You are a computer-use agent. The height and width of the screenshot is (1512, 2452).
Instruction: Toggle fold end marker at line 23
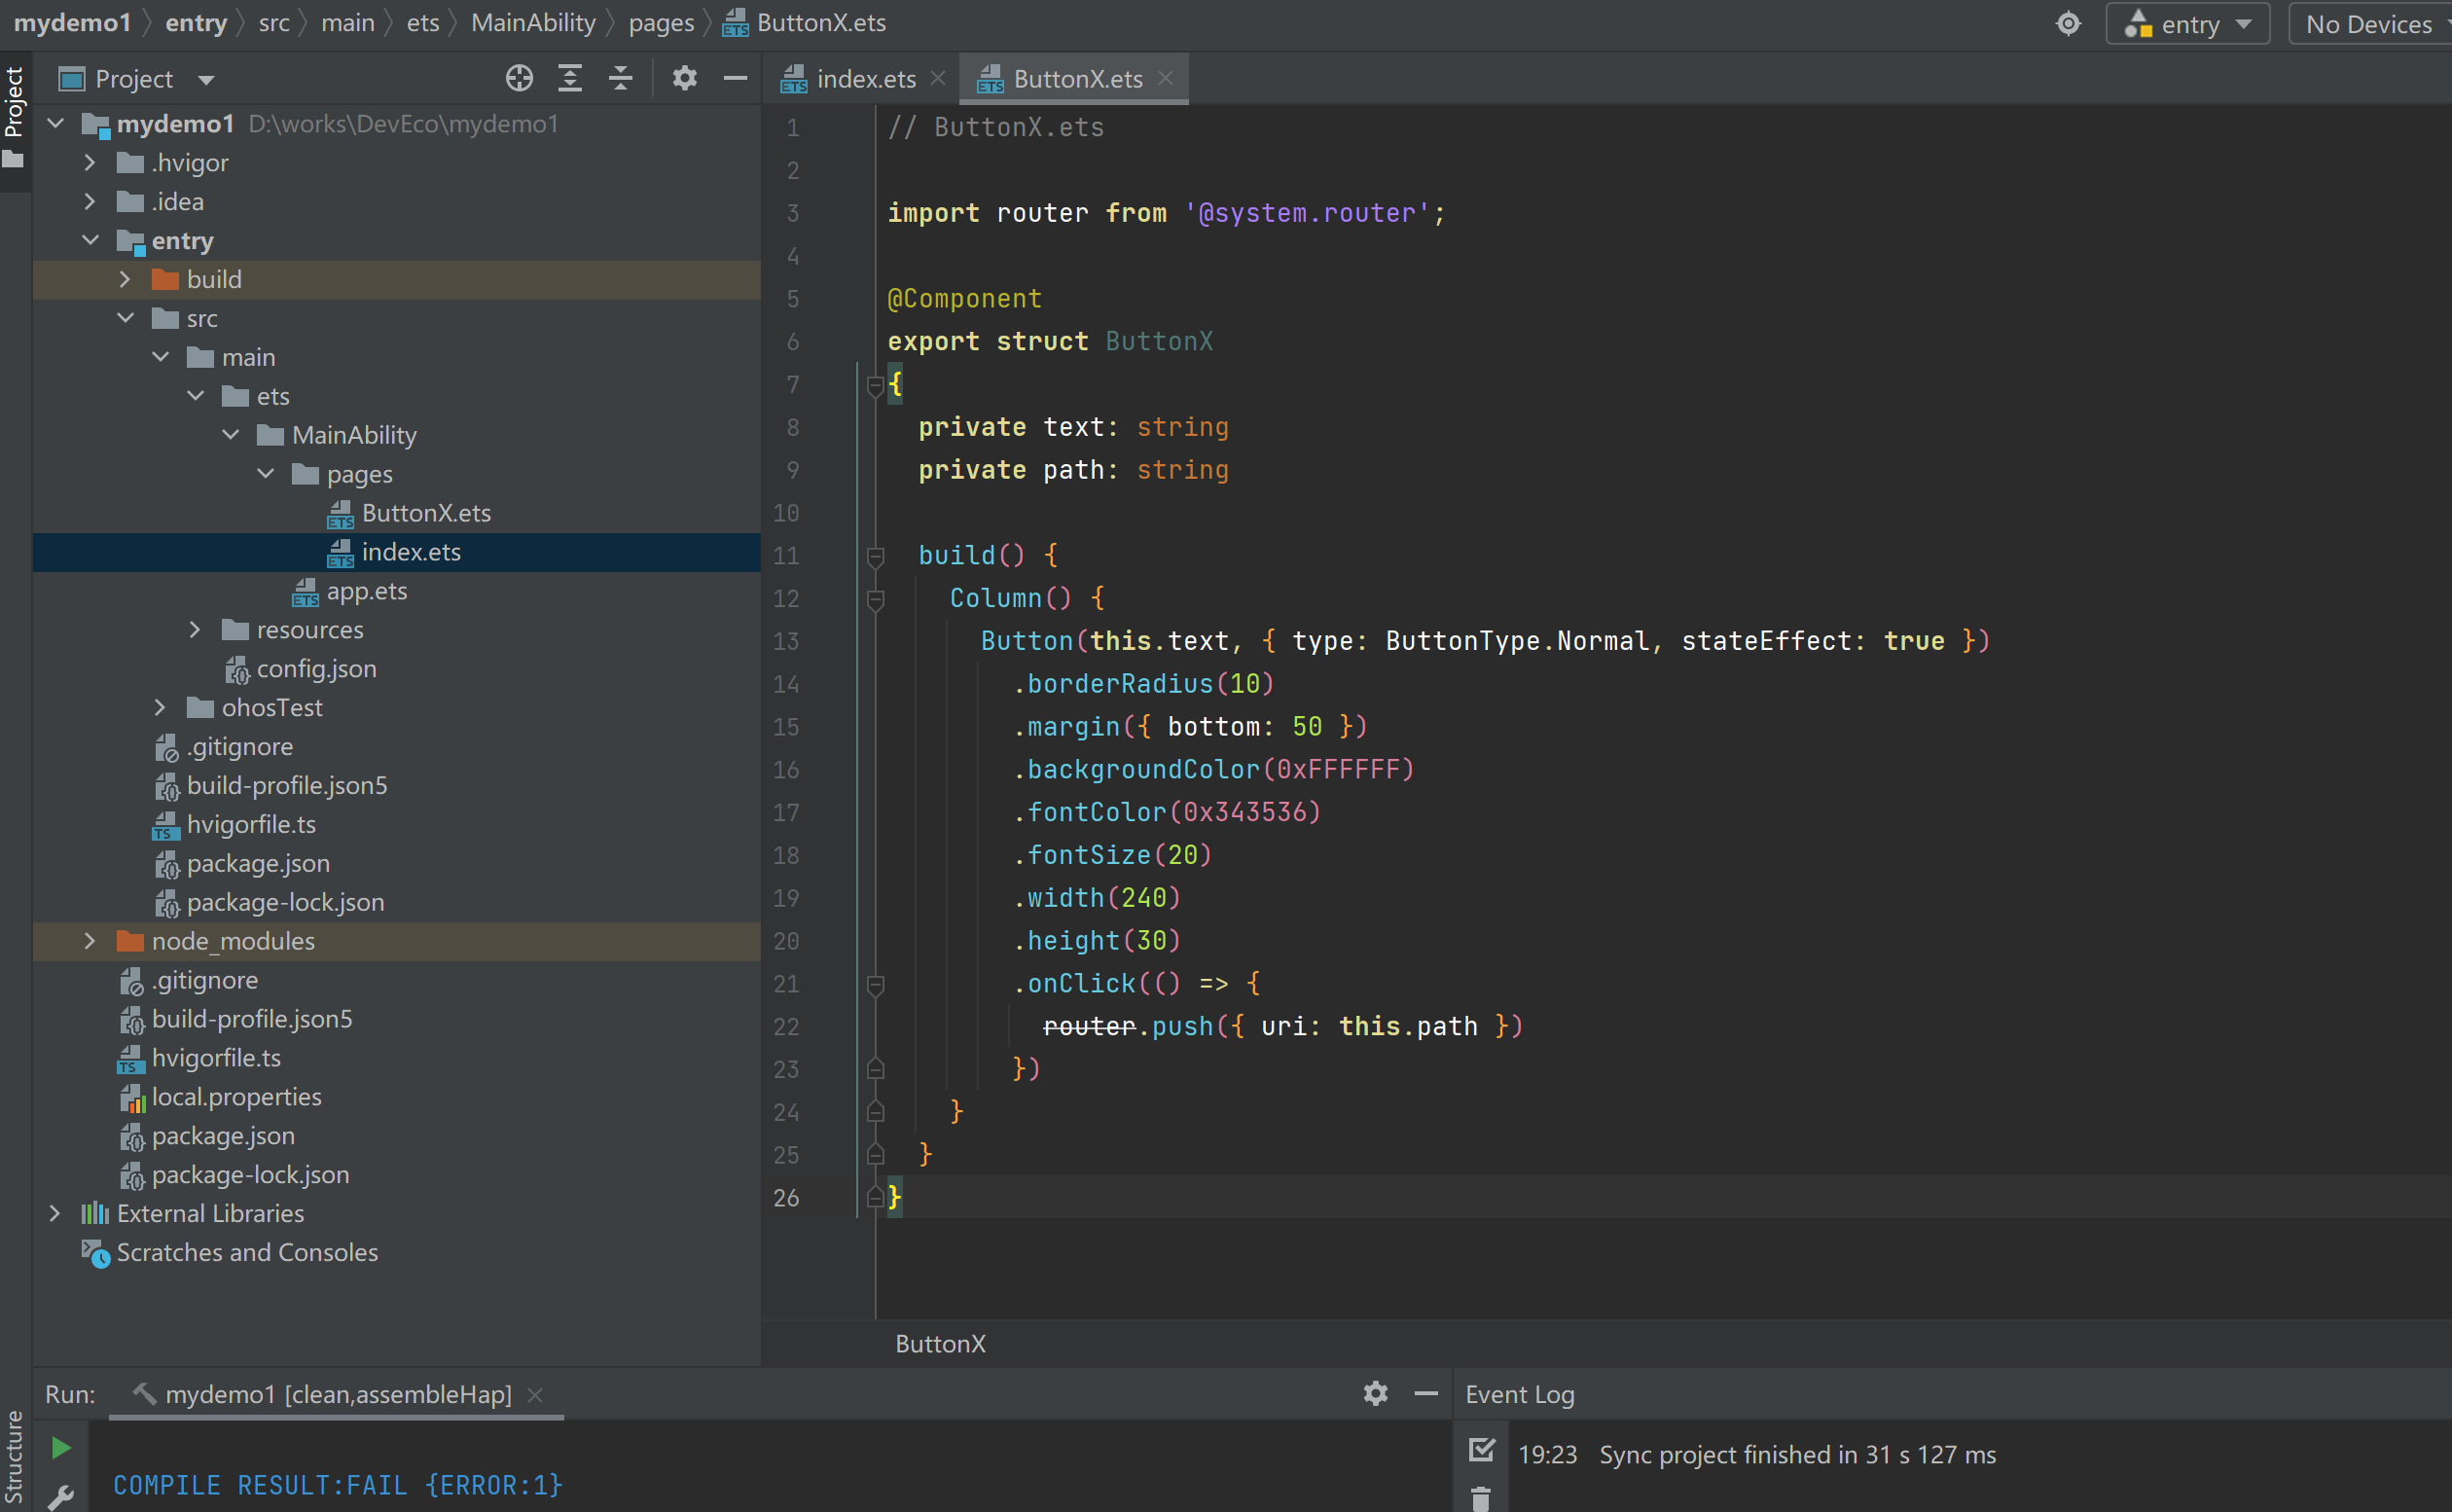[875, 1069]
